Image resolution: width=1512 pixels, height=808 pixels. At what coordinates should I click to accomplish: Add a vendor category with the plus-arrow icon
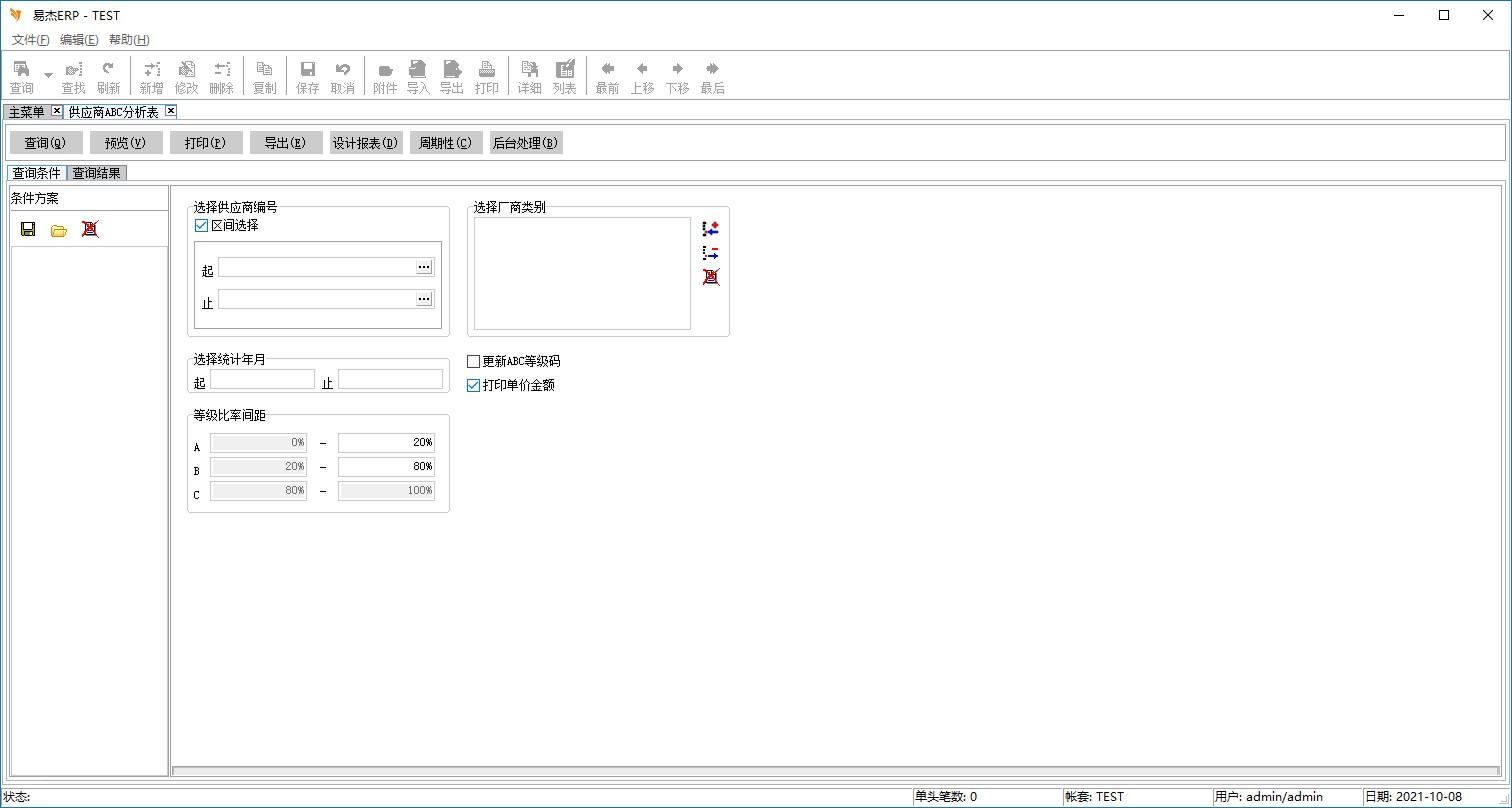tap(711, 229)
